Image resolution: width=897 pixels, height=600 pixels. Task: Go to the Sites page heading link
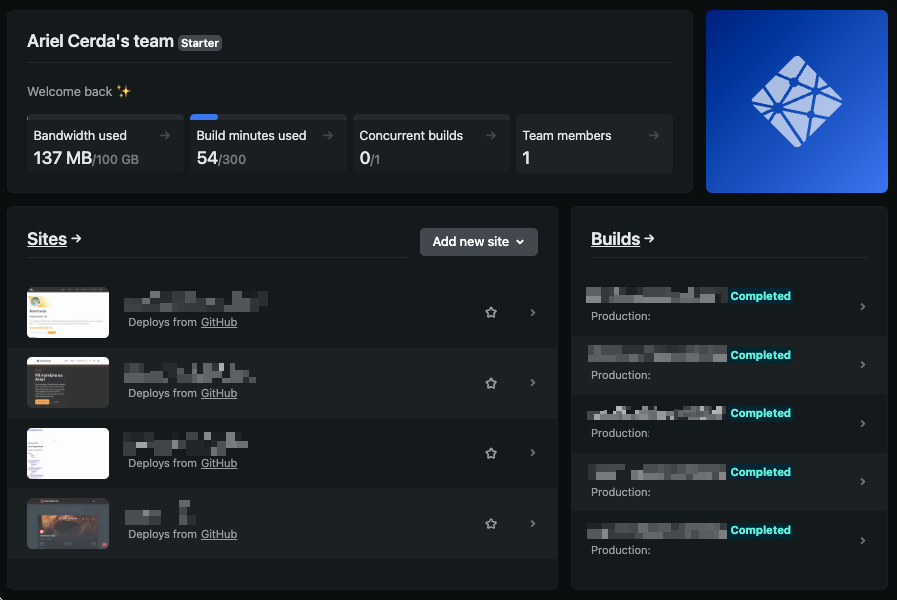[x=54, y=239]
